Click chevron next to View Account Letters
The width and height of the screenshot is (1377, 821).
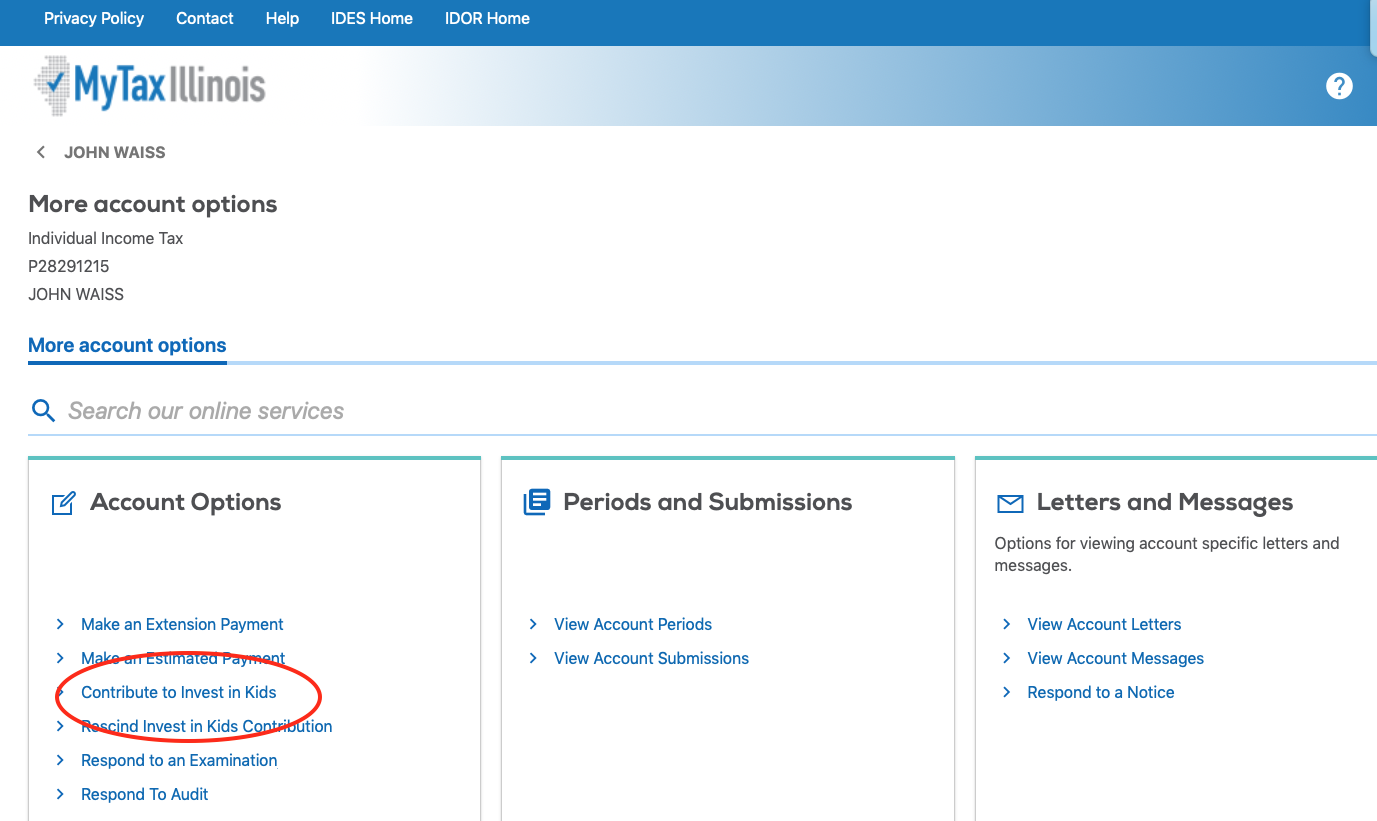[1006, 624]
